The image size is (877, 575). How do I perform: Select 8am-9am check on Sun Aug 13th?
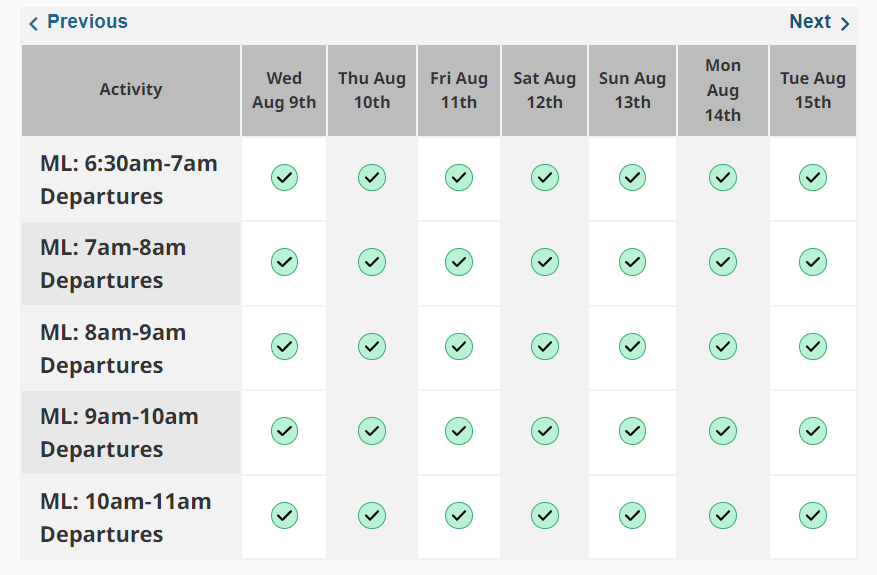(632, 347)
